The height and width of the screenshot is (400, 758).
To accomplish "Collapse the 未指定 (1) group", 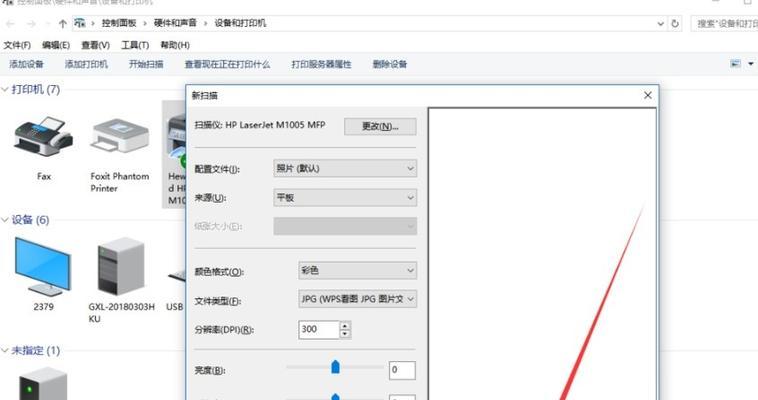I will pos(5,350).
